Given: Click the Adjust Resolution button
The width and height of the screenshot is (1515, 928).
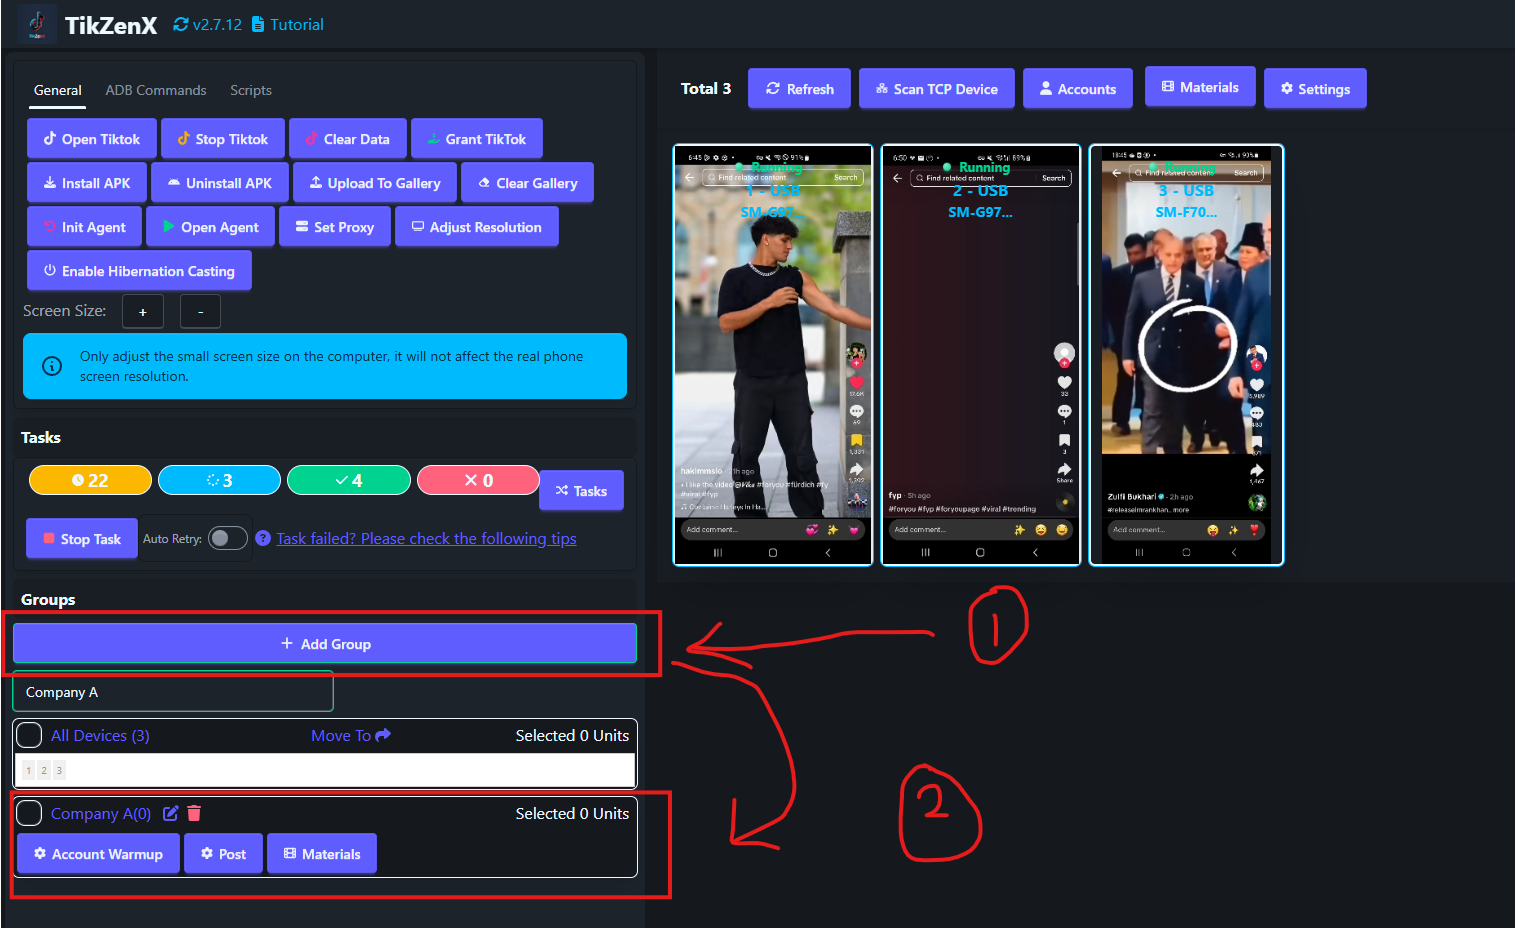Looking at the screenshot, I should (477, 227).
